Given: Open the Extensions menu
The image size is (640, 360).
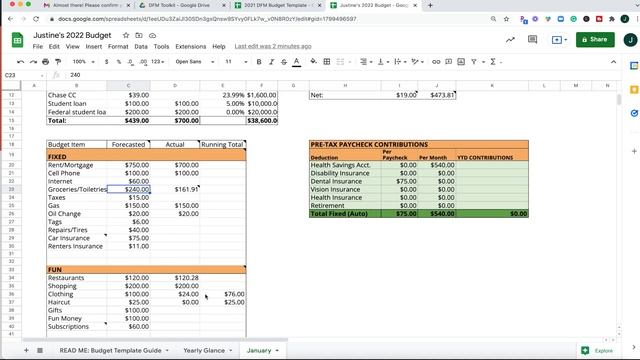Looking at the screenshot, I should pyautogui.click(x=191, y=47).
